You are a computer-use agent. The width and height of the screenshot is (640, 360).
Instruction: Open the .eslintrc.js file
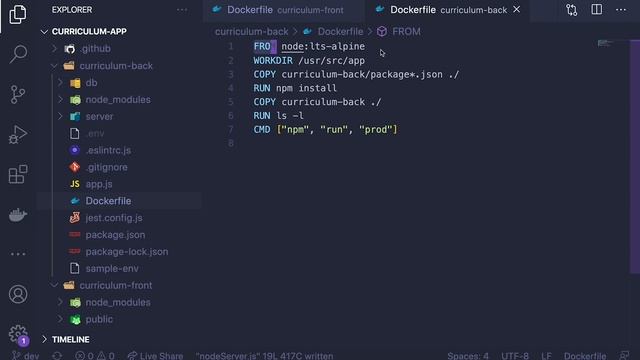[x=108, y=150]
